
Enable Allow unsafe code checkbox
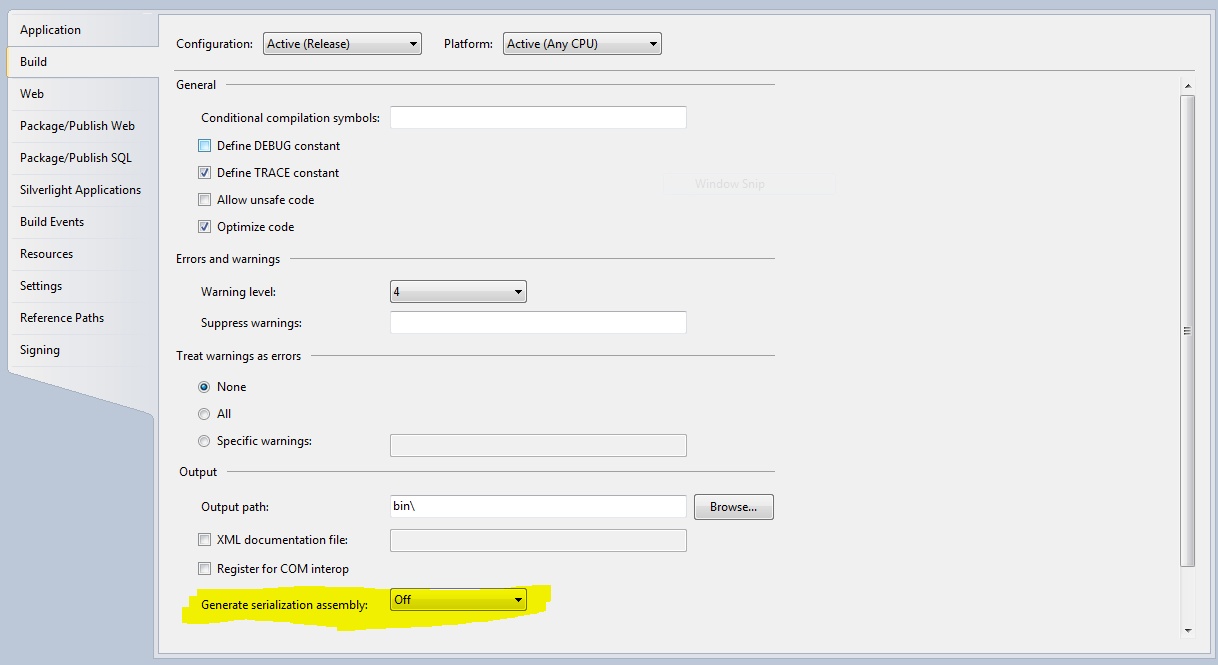(x=205, y=200)
